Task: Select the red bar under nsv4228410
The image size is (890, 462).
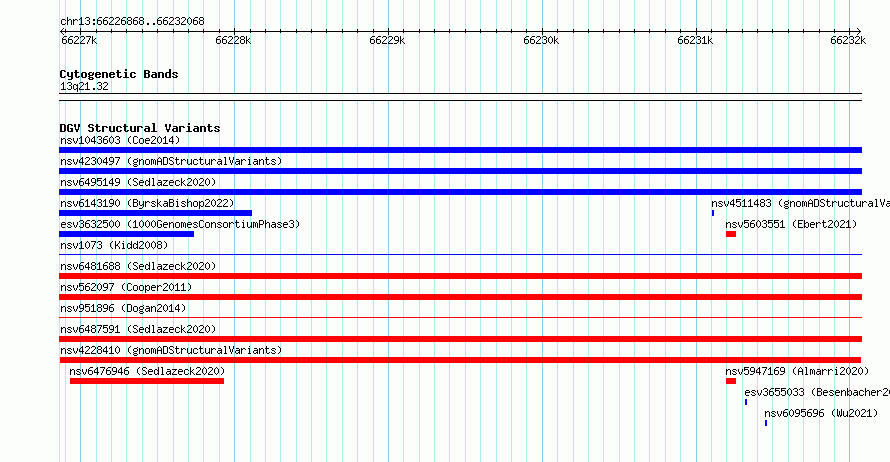Action: pos(460,360)
